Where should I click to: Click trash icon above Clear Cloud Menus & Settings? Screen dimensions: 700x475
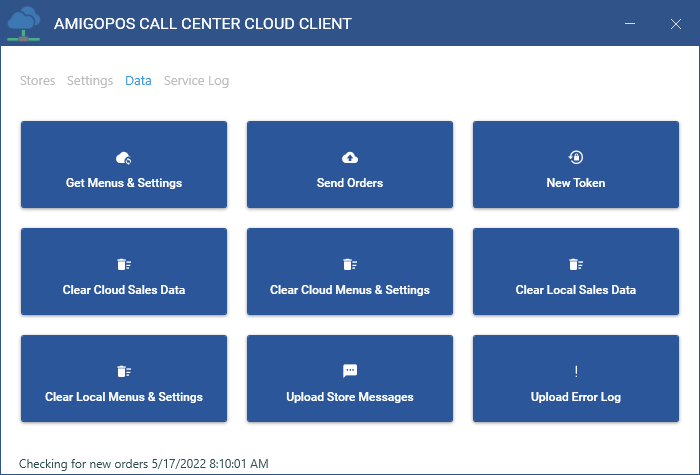[x=350, y=265]
